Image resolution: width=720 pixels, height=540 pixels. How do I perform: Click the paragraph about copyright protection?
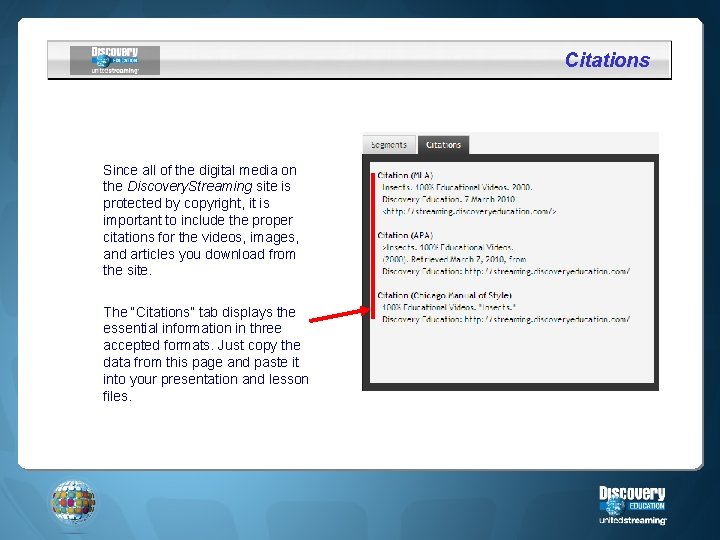(x=201, y=220)
